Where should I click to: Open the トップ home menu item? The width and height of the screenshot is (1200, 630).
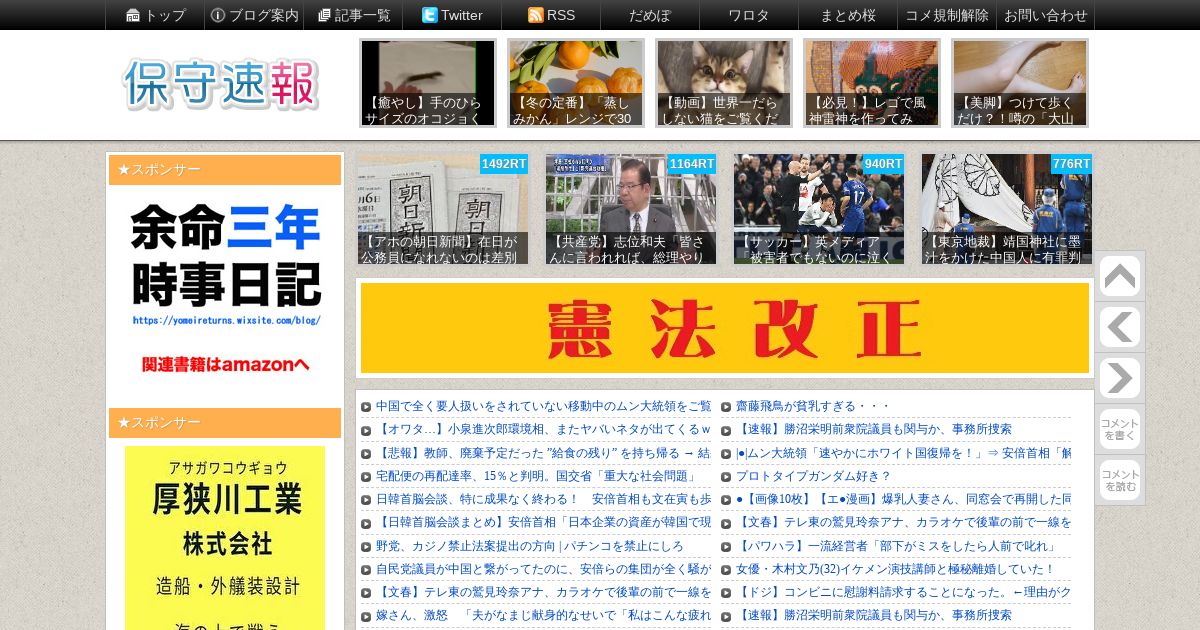155,15
